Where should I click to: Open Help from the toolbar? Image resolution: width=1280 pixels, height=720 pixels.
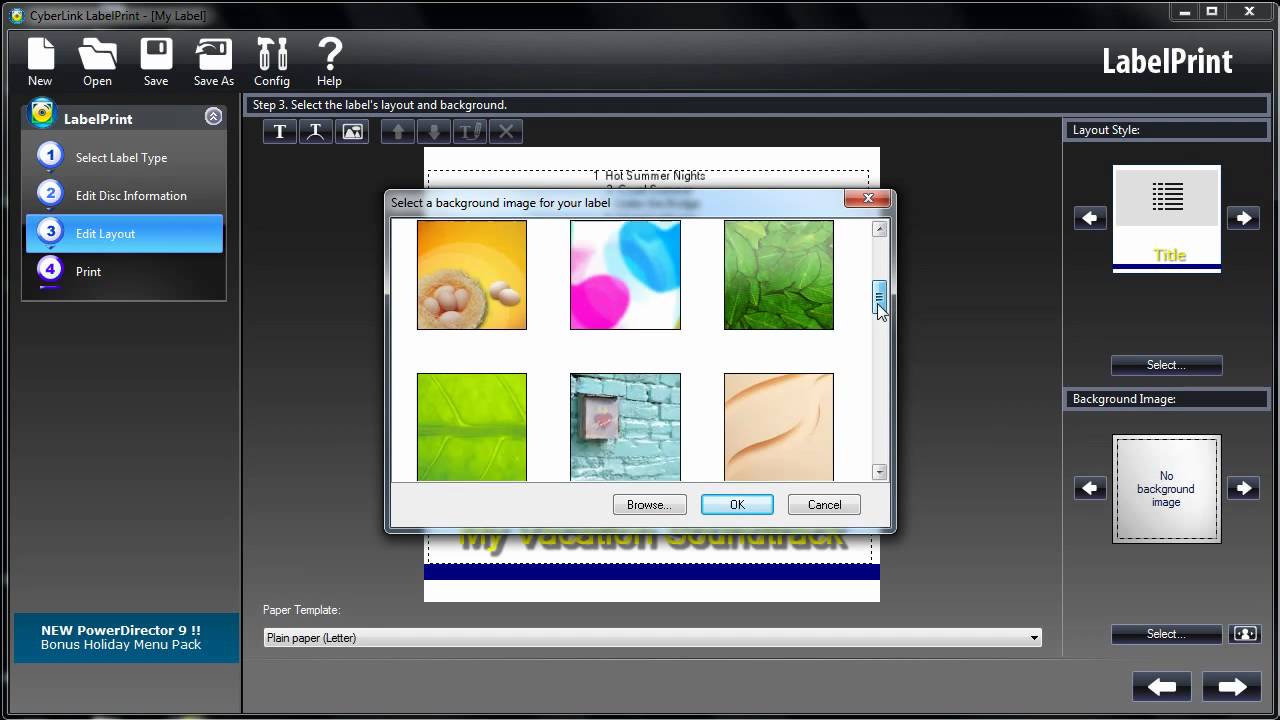tap(329, 62)
